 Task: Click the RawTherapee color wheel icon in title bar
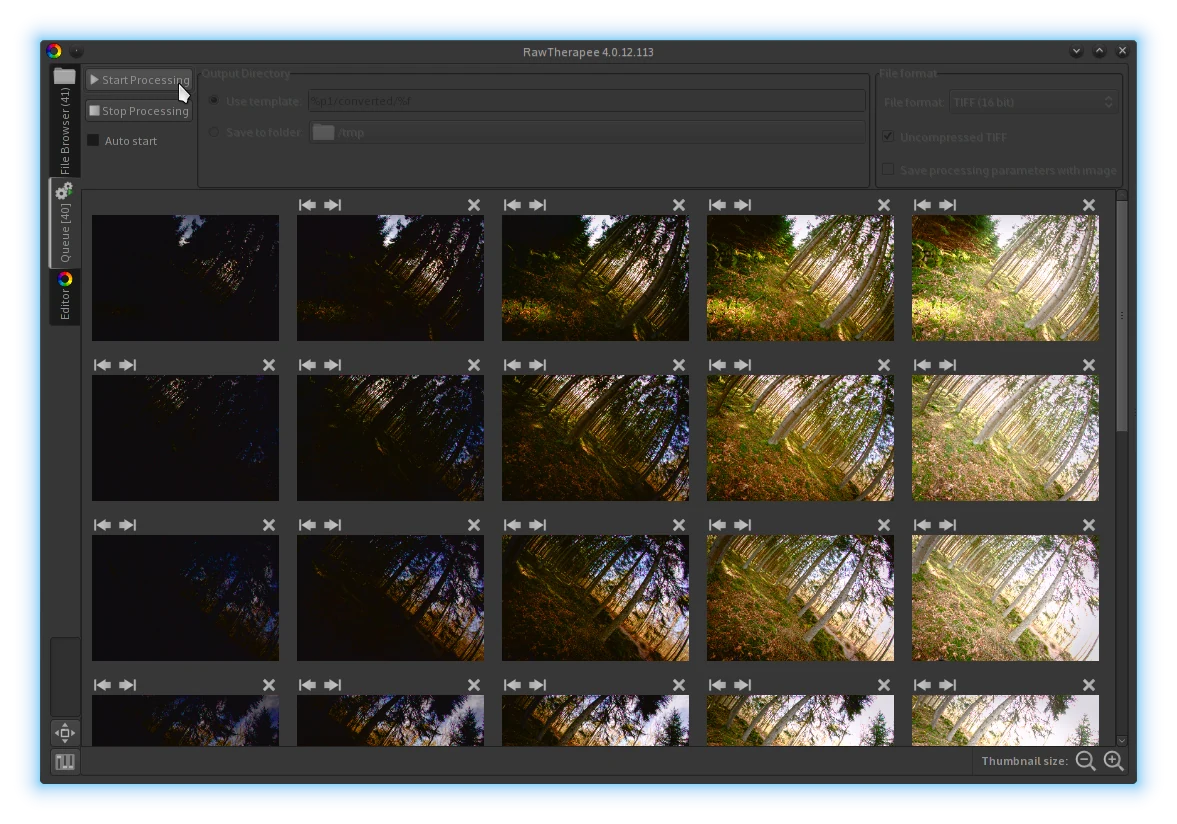(x=54, y=51)
